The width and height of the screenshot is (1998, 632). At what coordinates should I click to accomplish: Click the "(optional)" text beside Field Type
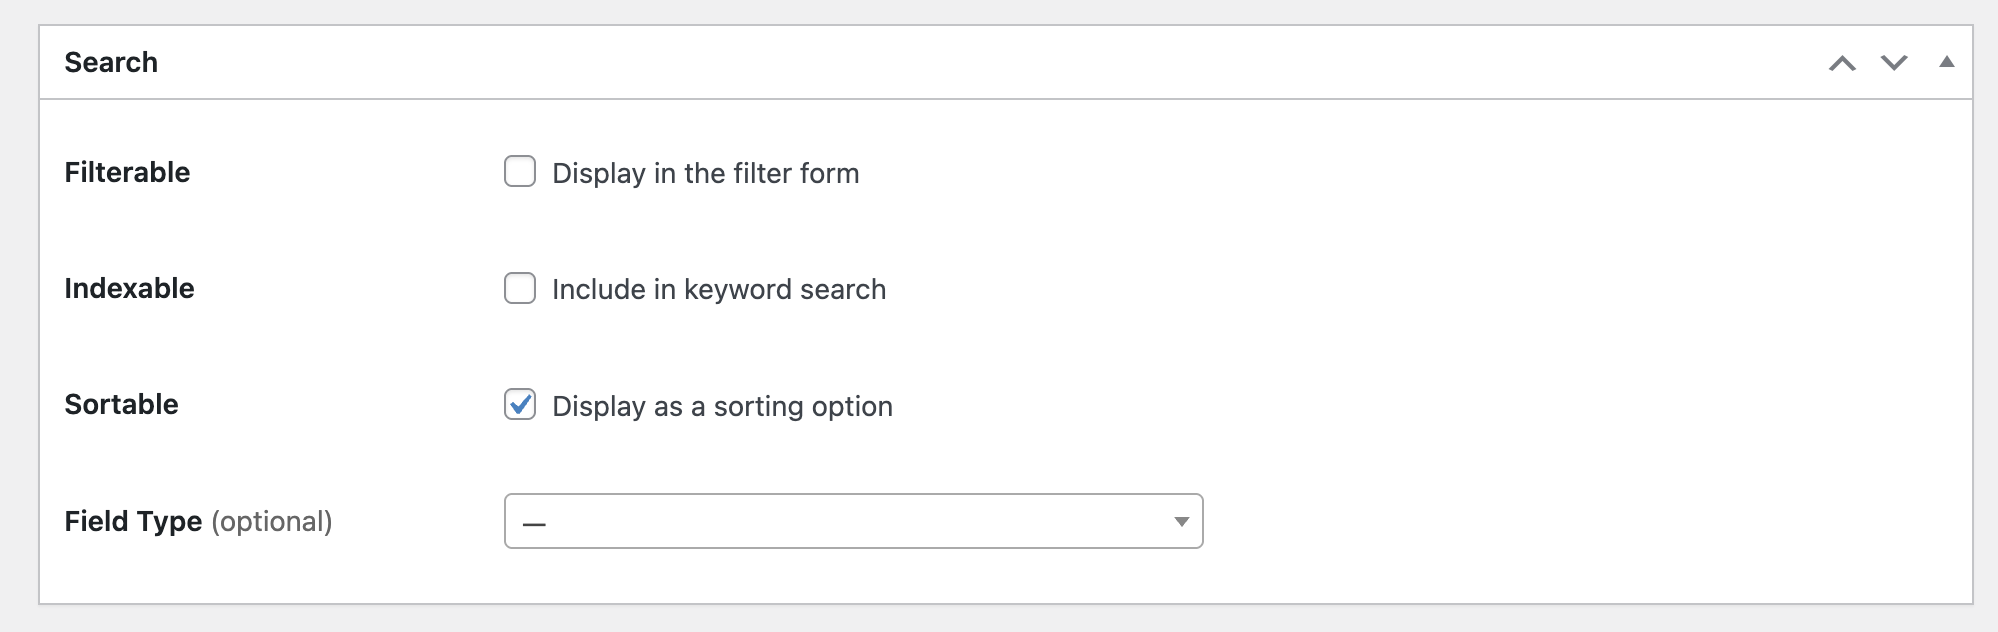tap(271, 521)
